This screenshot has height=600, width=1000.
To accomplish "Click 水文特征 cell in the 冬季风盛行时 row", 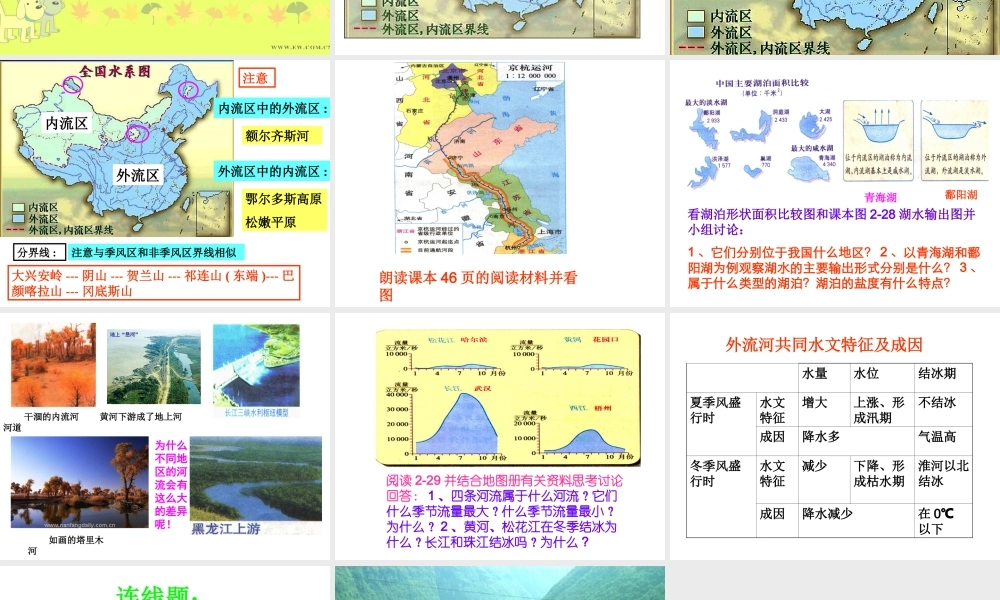I will (x=777, y=479).
